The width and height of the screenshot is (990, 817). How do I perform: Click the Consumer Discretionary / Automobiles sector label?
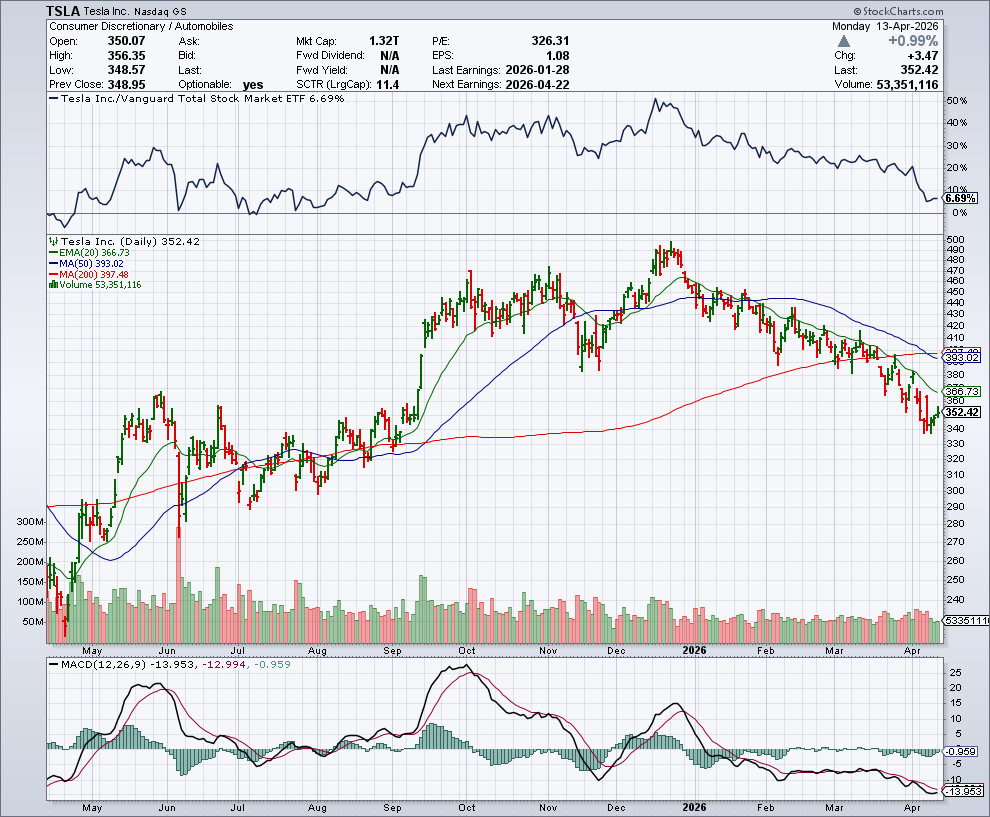[x=141, y=26]
